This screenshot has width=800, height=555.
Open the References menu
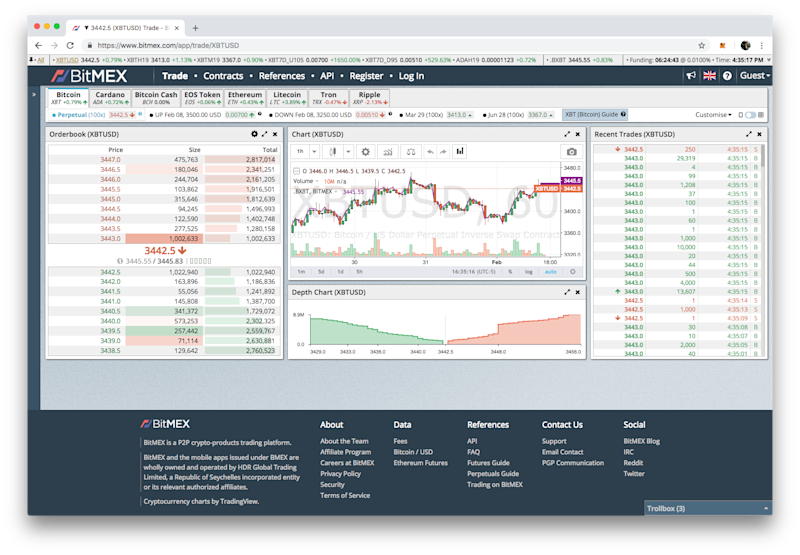(282, 76)
